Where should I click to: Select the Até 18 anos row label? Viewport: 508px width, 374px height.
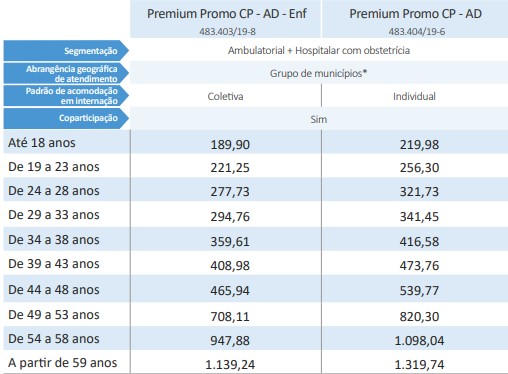42,143
